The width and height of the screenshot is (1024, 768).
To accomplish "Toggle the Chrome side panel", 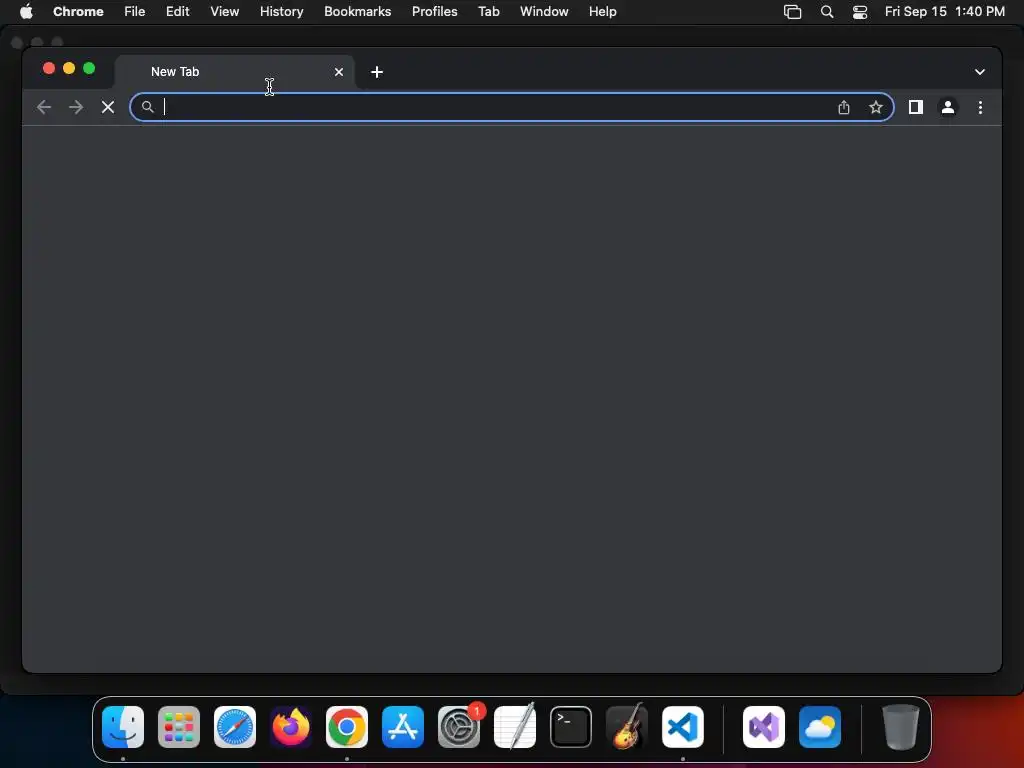I will pos(916,107).
